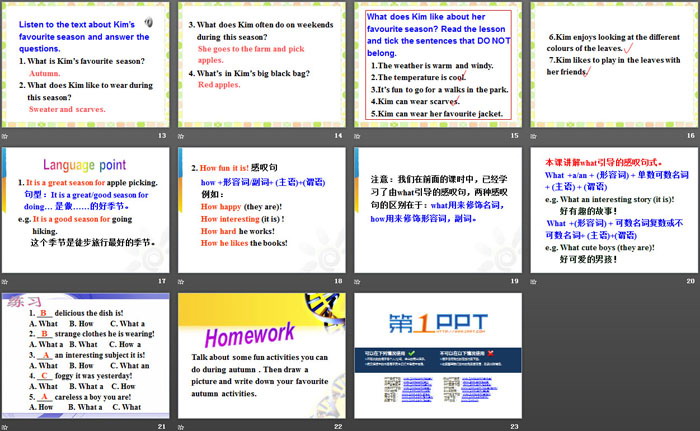This screenshot has height=431, width=700.
Task: Click slide number label 19
Action: (x=514, y=281)
